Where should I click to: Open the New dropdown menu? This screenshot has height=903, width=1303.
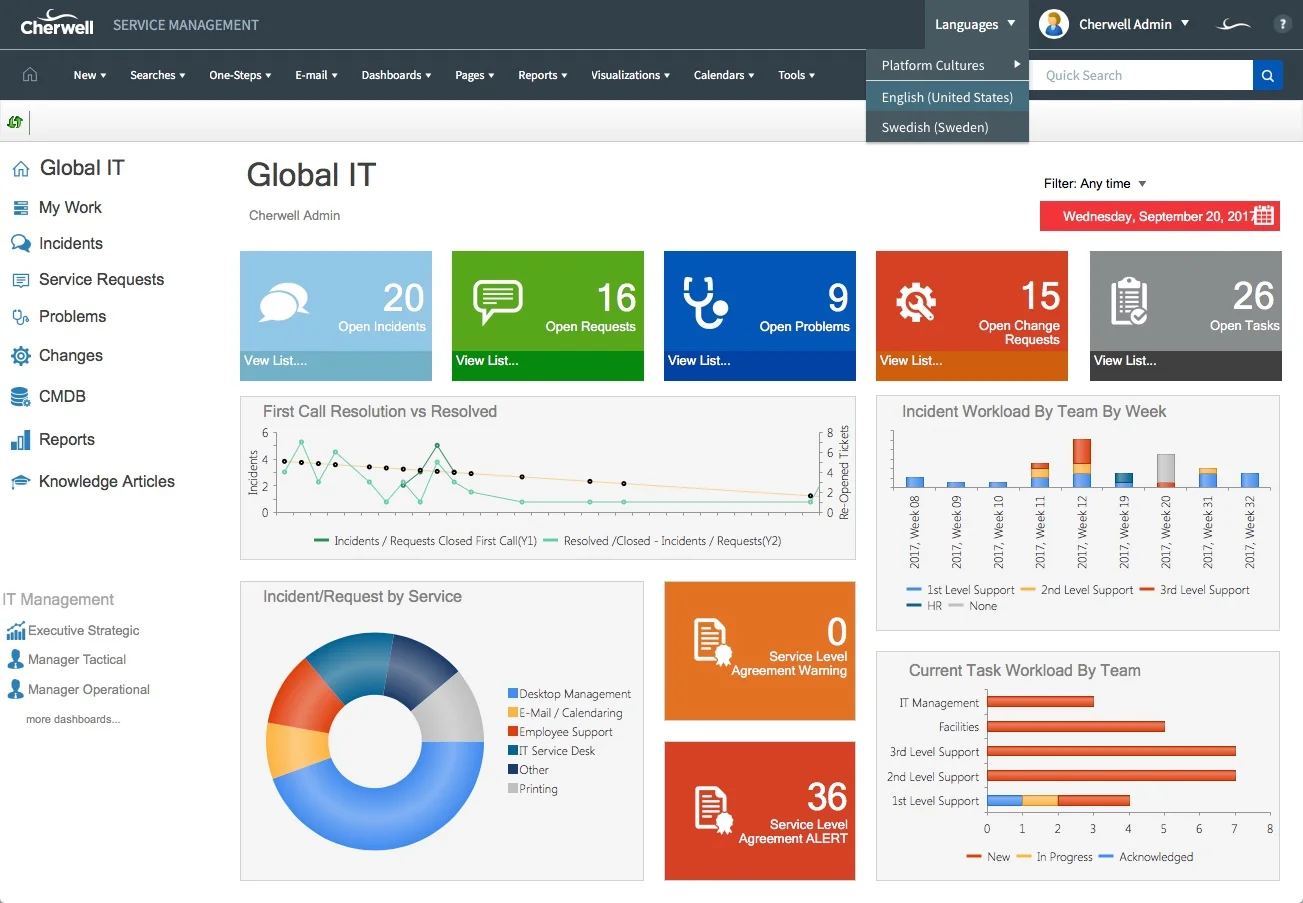tap(90, 75)
